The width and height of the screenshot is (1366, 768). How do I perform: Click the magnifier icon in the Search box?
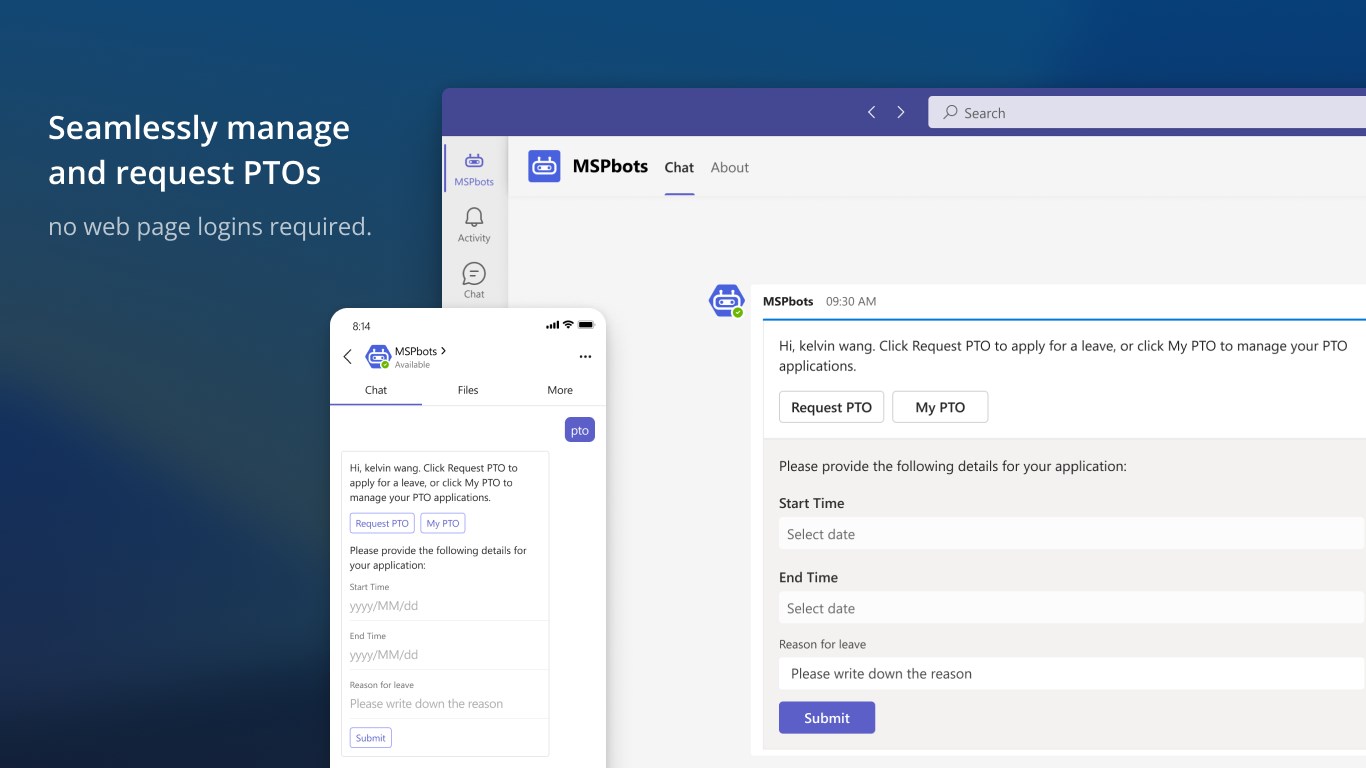tap(951, 112)
